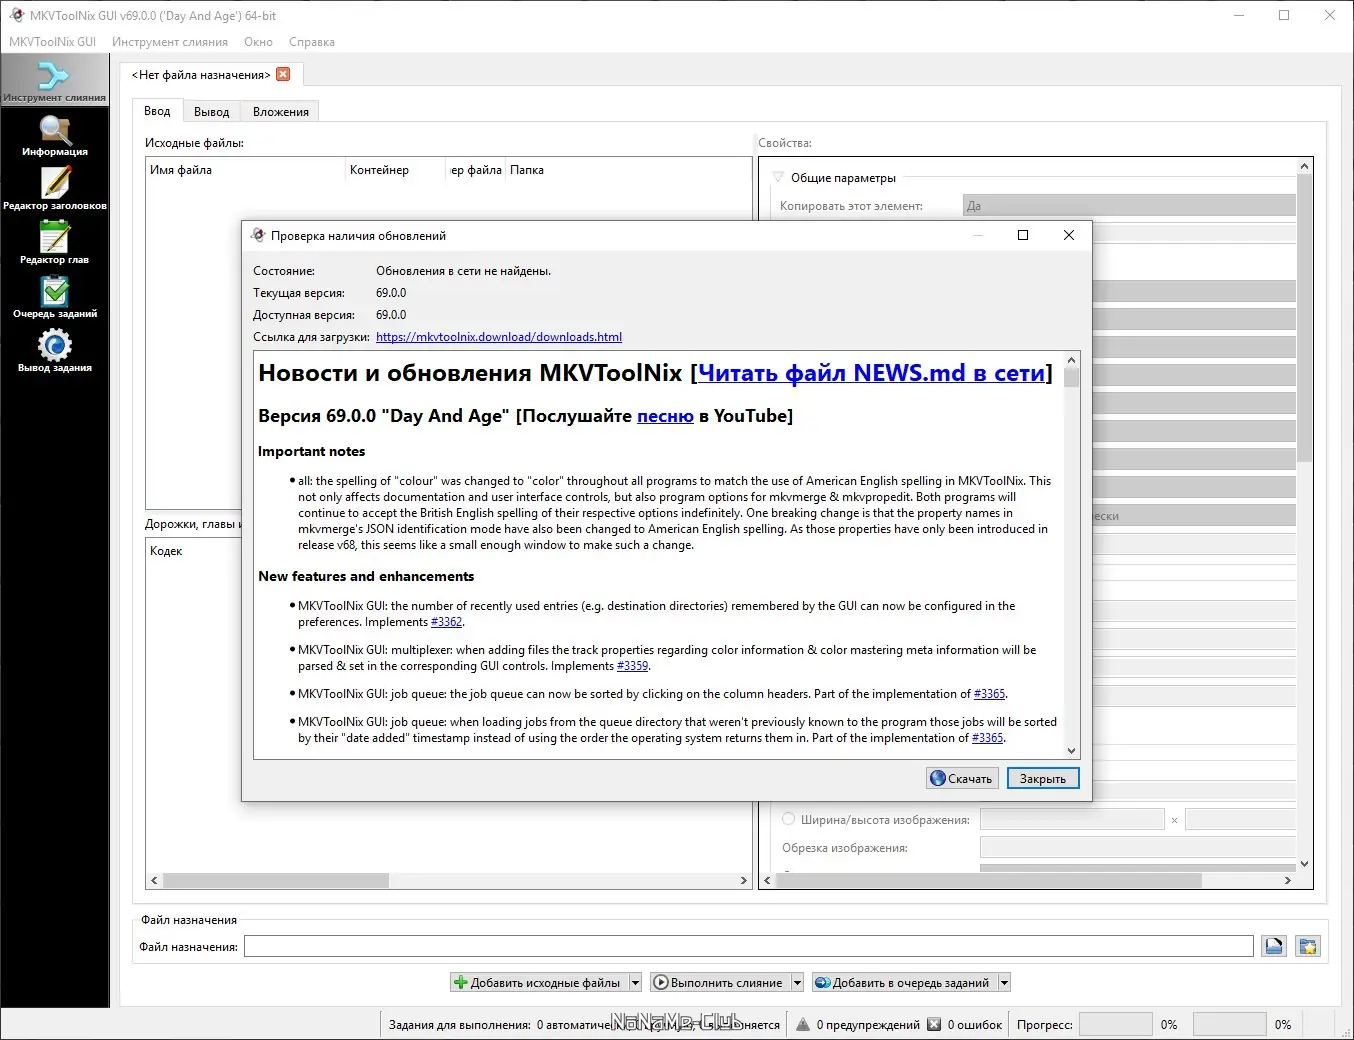Open issue link #3359
The width and height of the screenshot is (1354, 1040).
click(632, 666)
